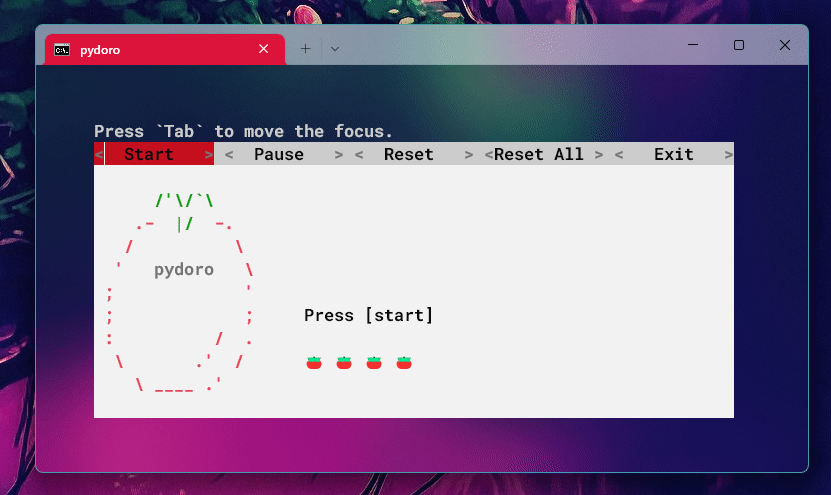Maximize the terminal window
Screen dimensions: 831x495
click(x=739, y=45)
